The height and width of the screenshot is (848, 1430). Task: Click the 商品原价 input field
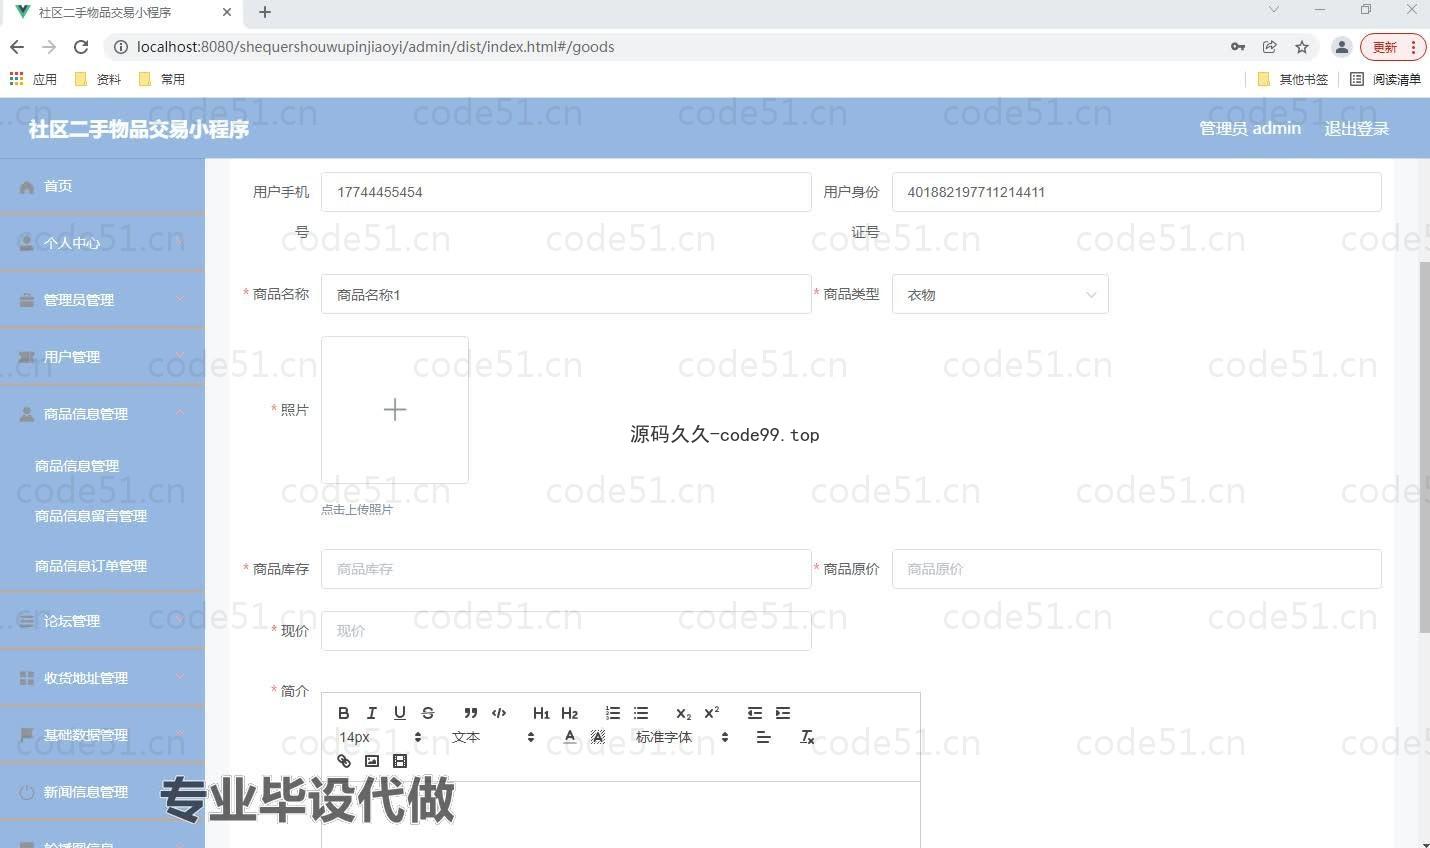click(x=1137, y=569)
